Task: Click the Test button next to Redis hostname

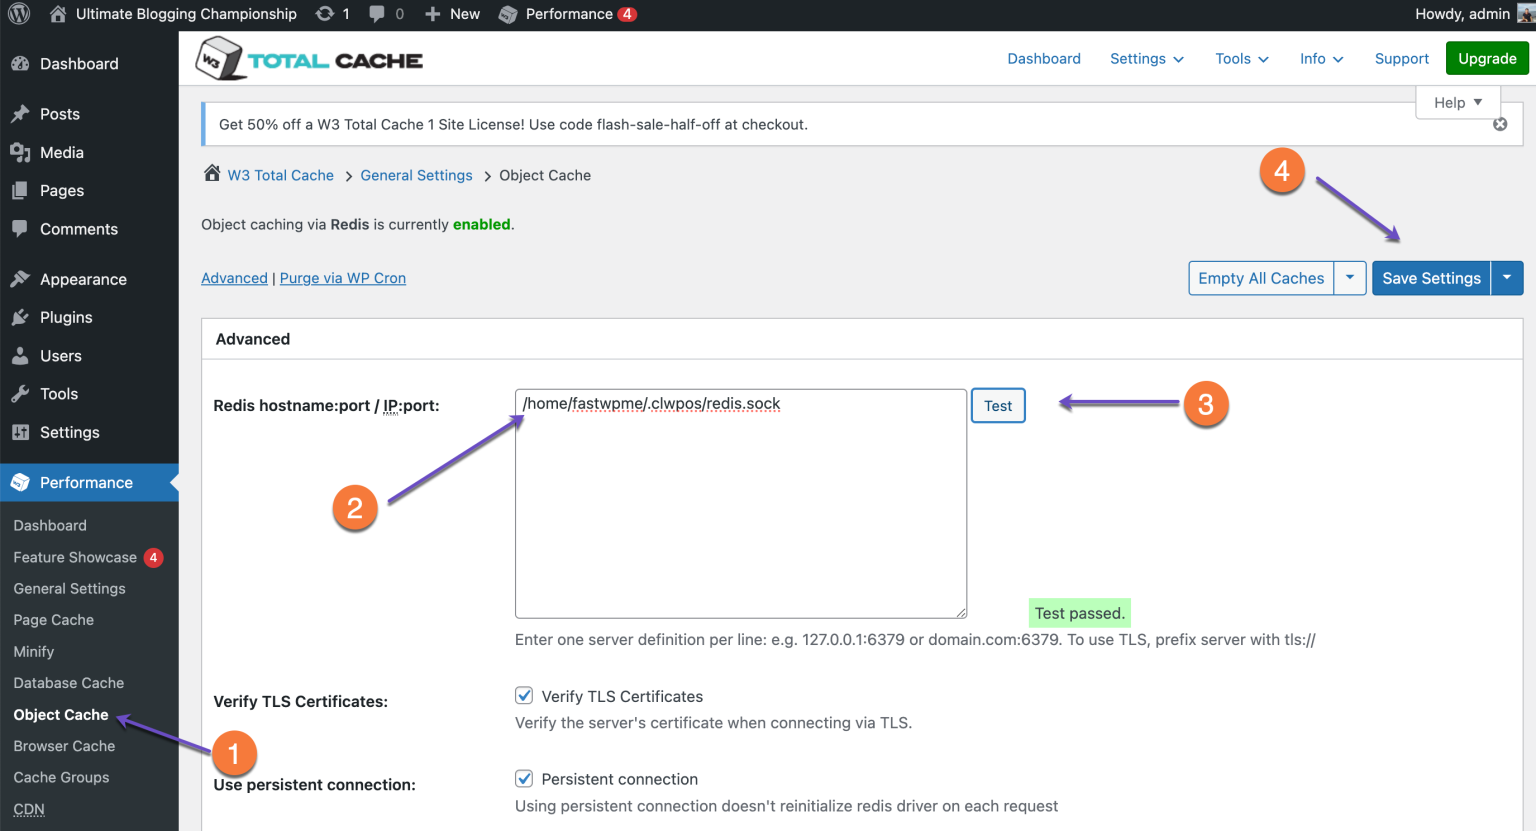Action: pyautogui.click(x=997, y=405)
